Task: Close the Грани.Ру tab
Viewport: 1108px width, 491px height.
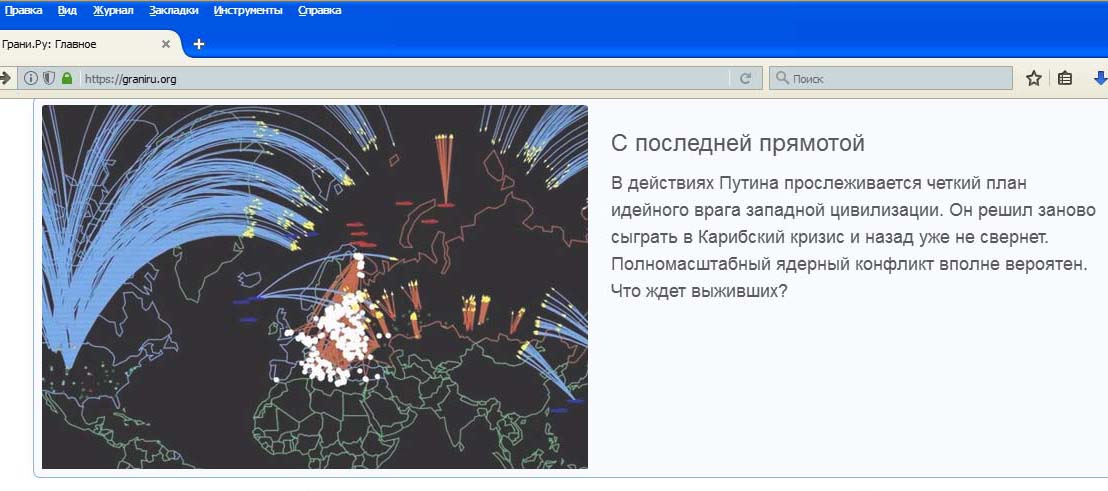Action: pos(166,44)
